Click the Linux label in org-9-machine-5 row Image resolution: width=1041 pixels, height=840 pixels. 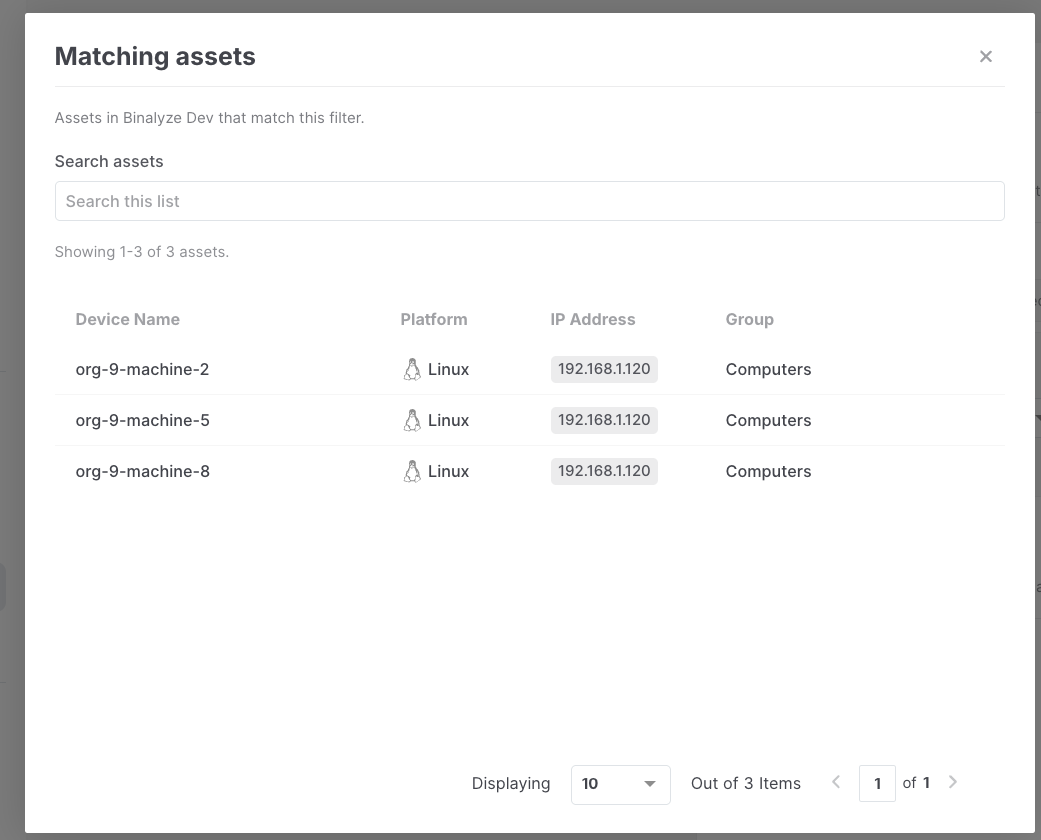tap(448, 420)
